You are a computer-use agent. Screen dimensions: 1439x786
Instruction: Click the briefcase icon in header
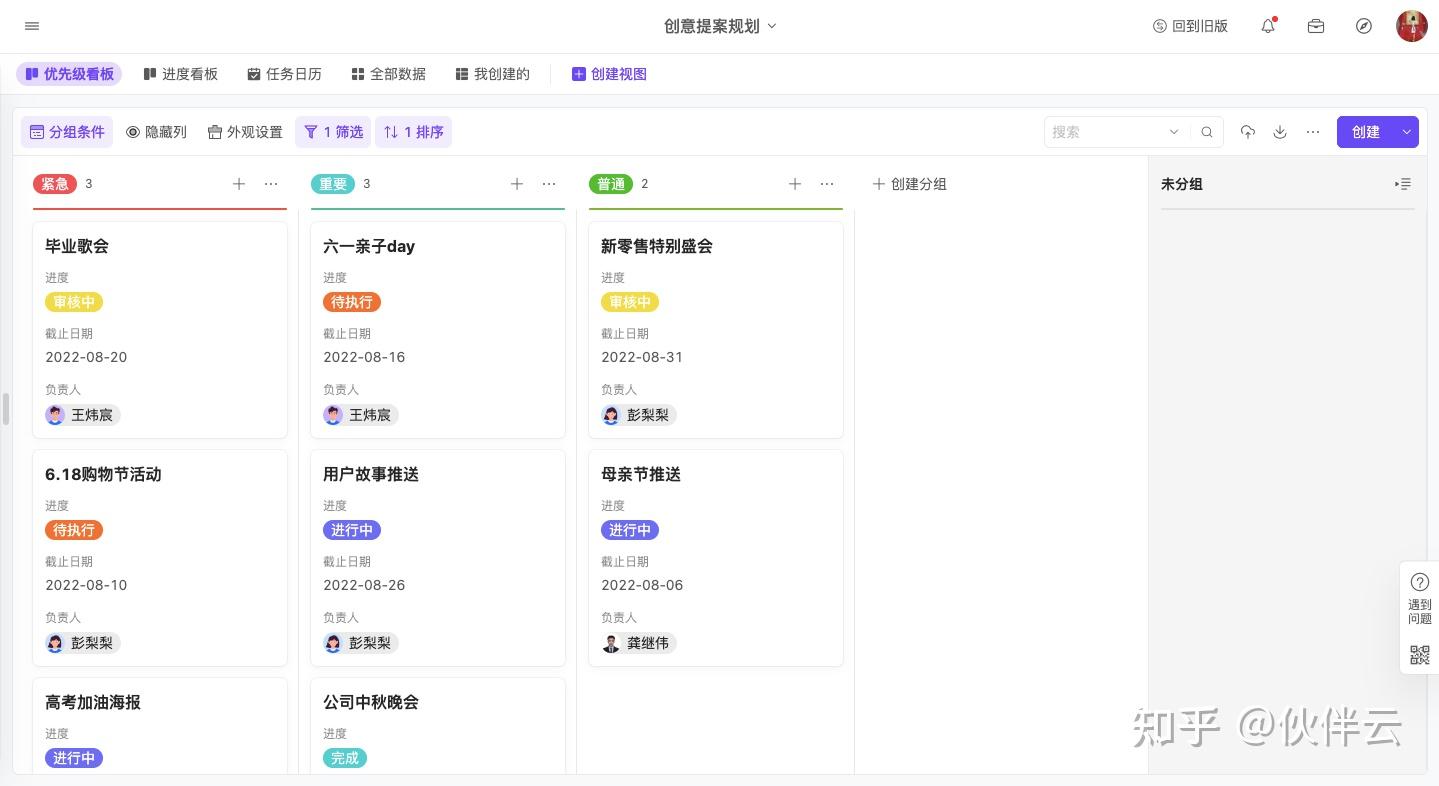[1316, 26]
